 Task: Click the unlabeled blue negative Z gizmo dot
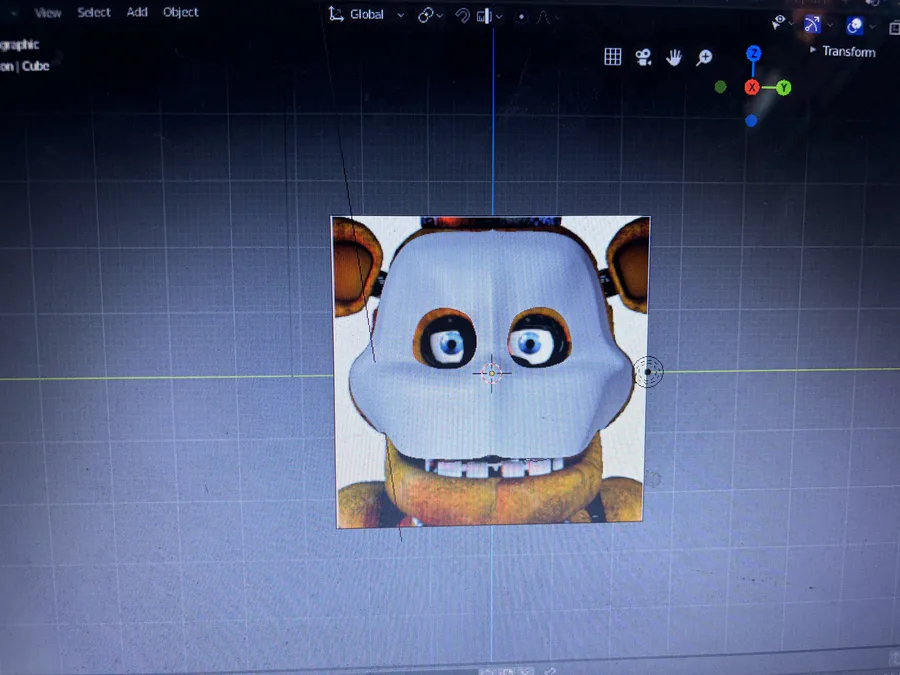[x=751, y=121]
